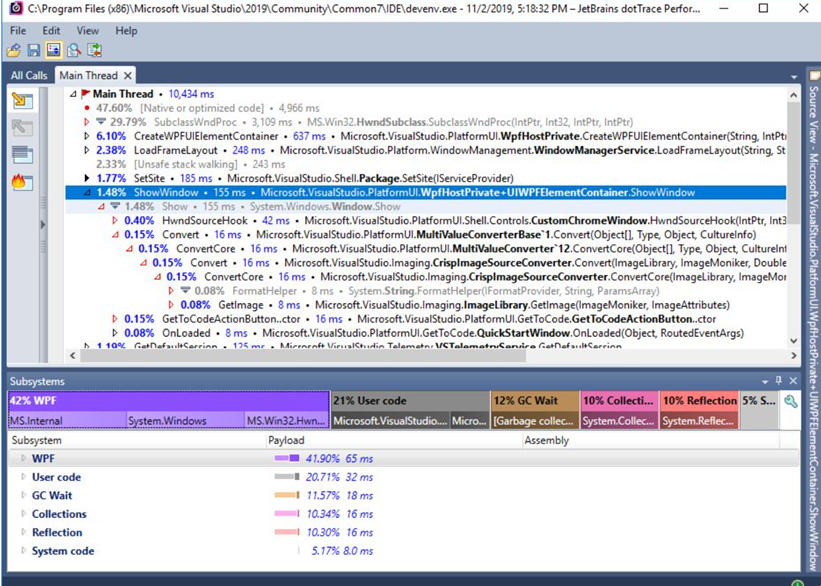
Task: Click the Open snapshot folder icon
Action: 14,50
